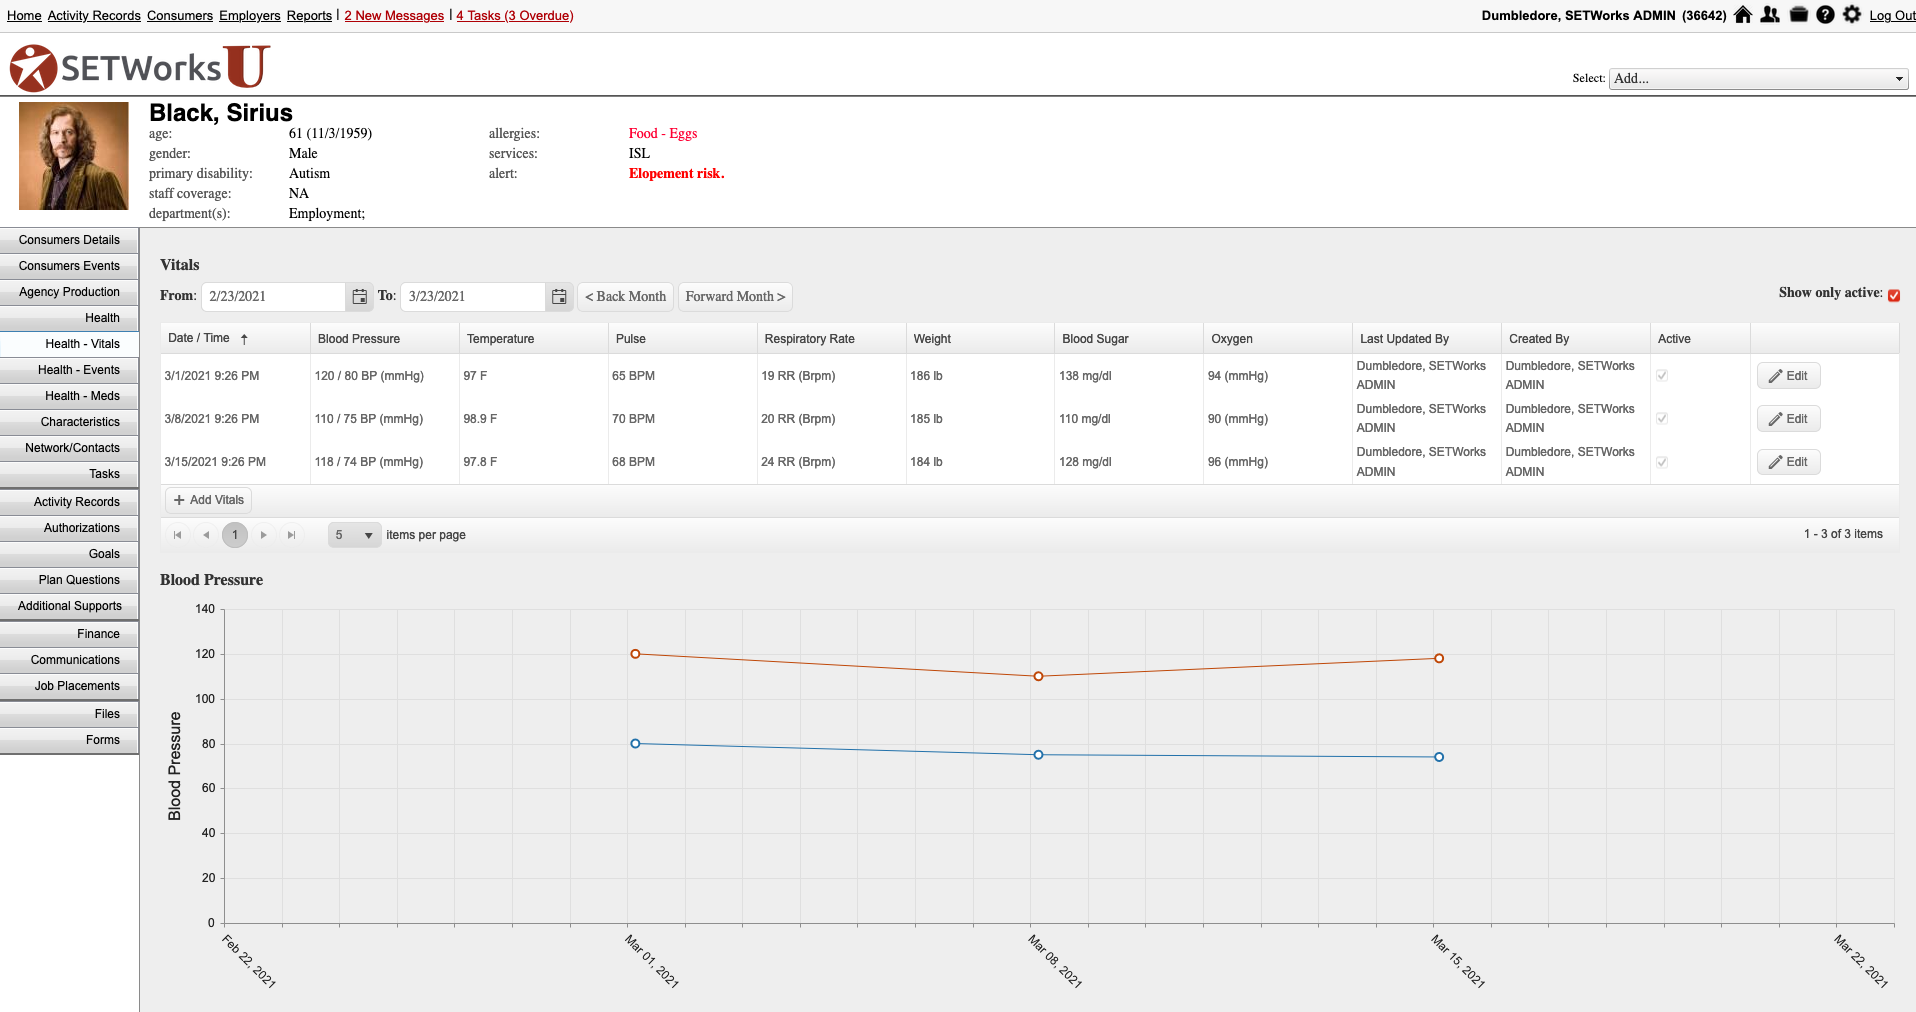Screen dimensions: 1916x1012
Task: Select page 1 in the pager
Action: (x=235, y=535)
